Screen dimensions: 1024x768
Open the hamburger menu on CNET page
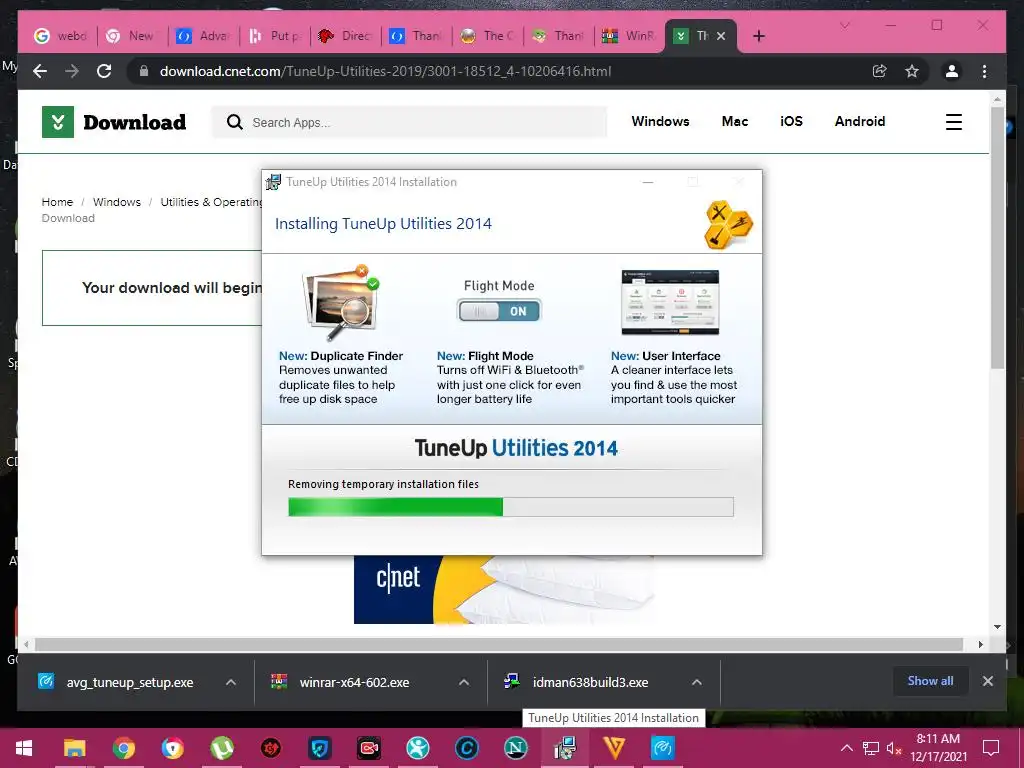tap(953, 122)
